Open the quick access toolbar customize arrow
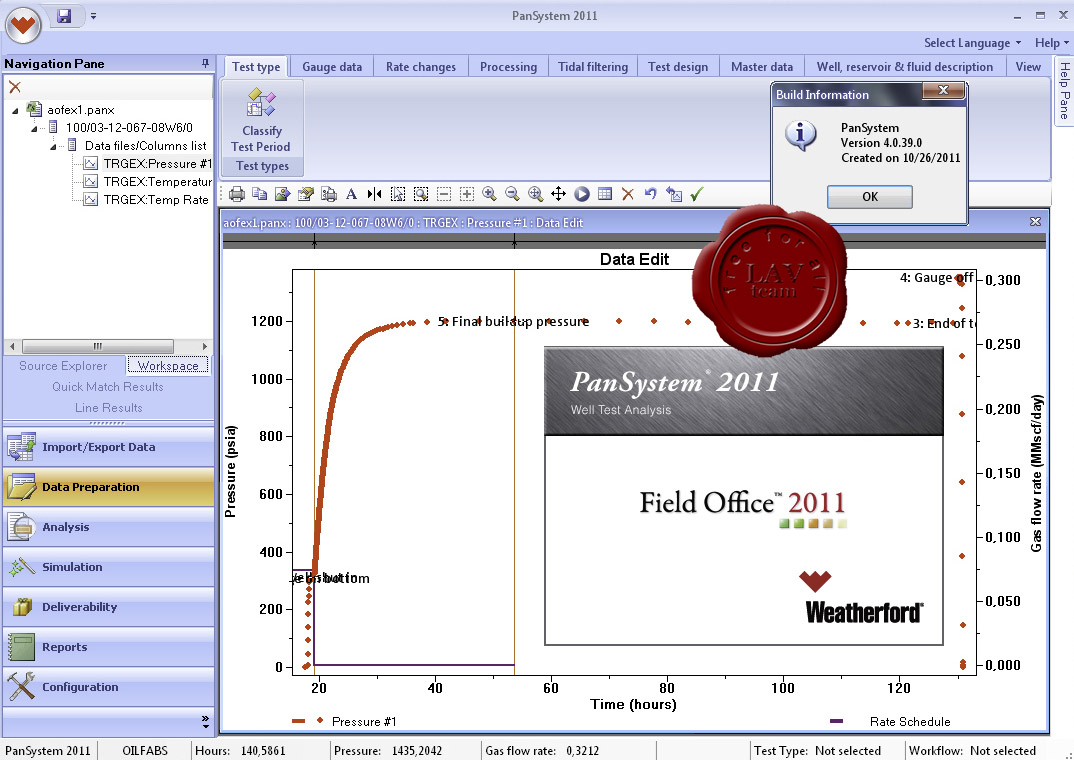 93,15
